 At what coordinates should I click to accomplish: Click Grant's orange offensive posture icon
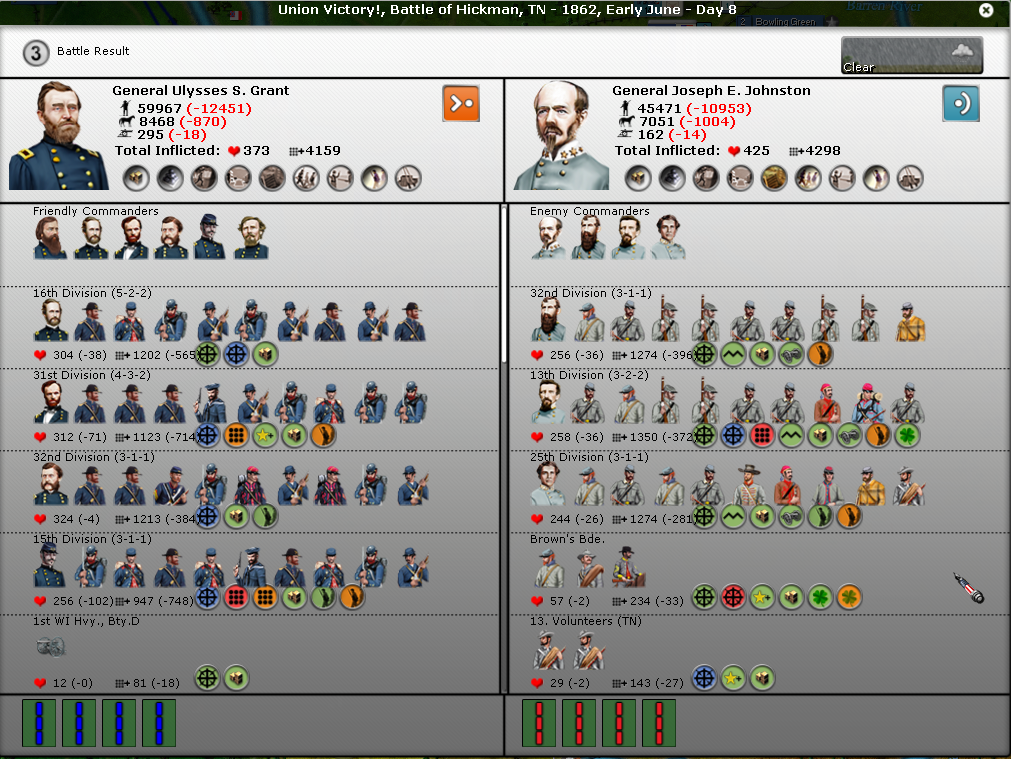click(x=461, y=103)
